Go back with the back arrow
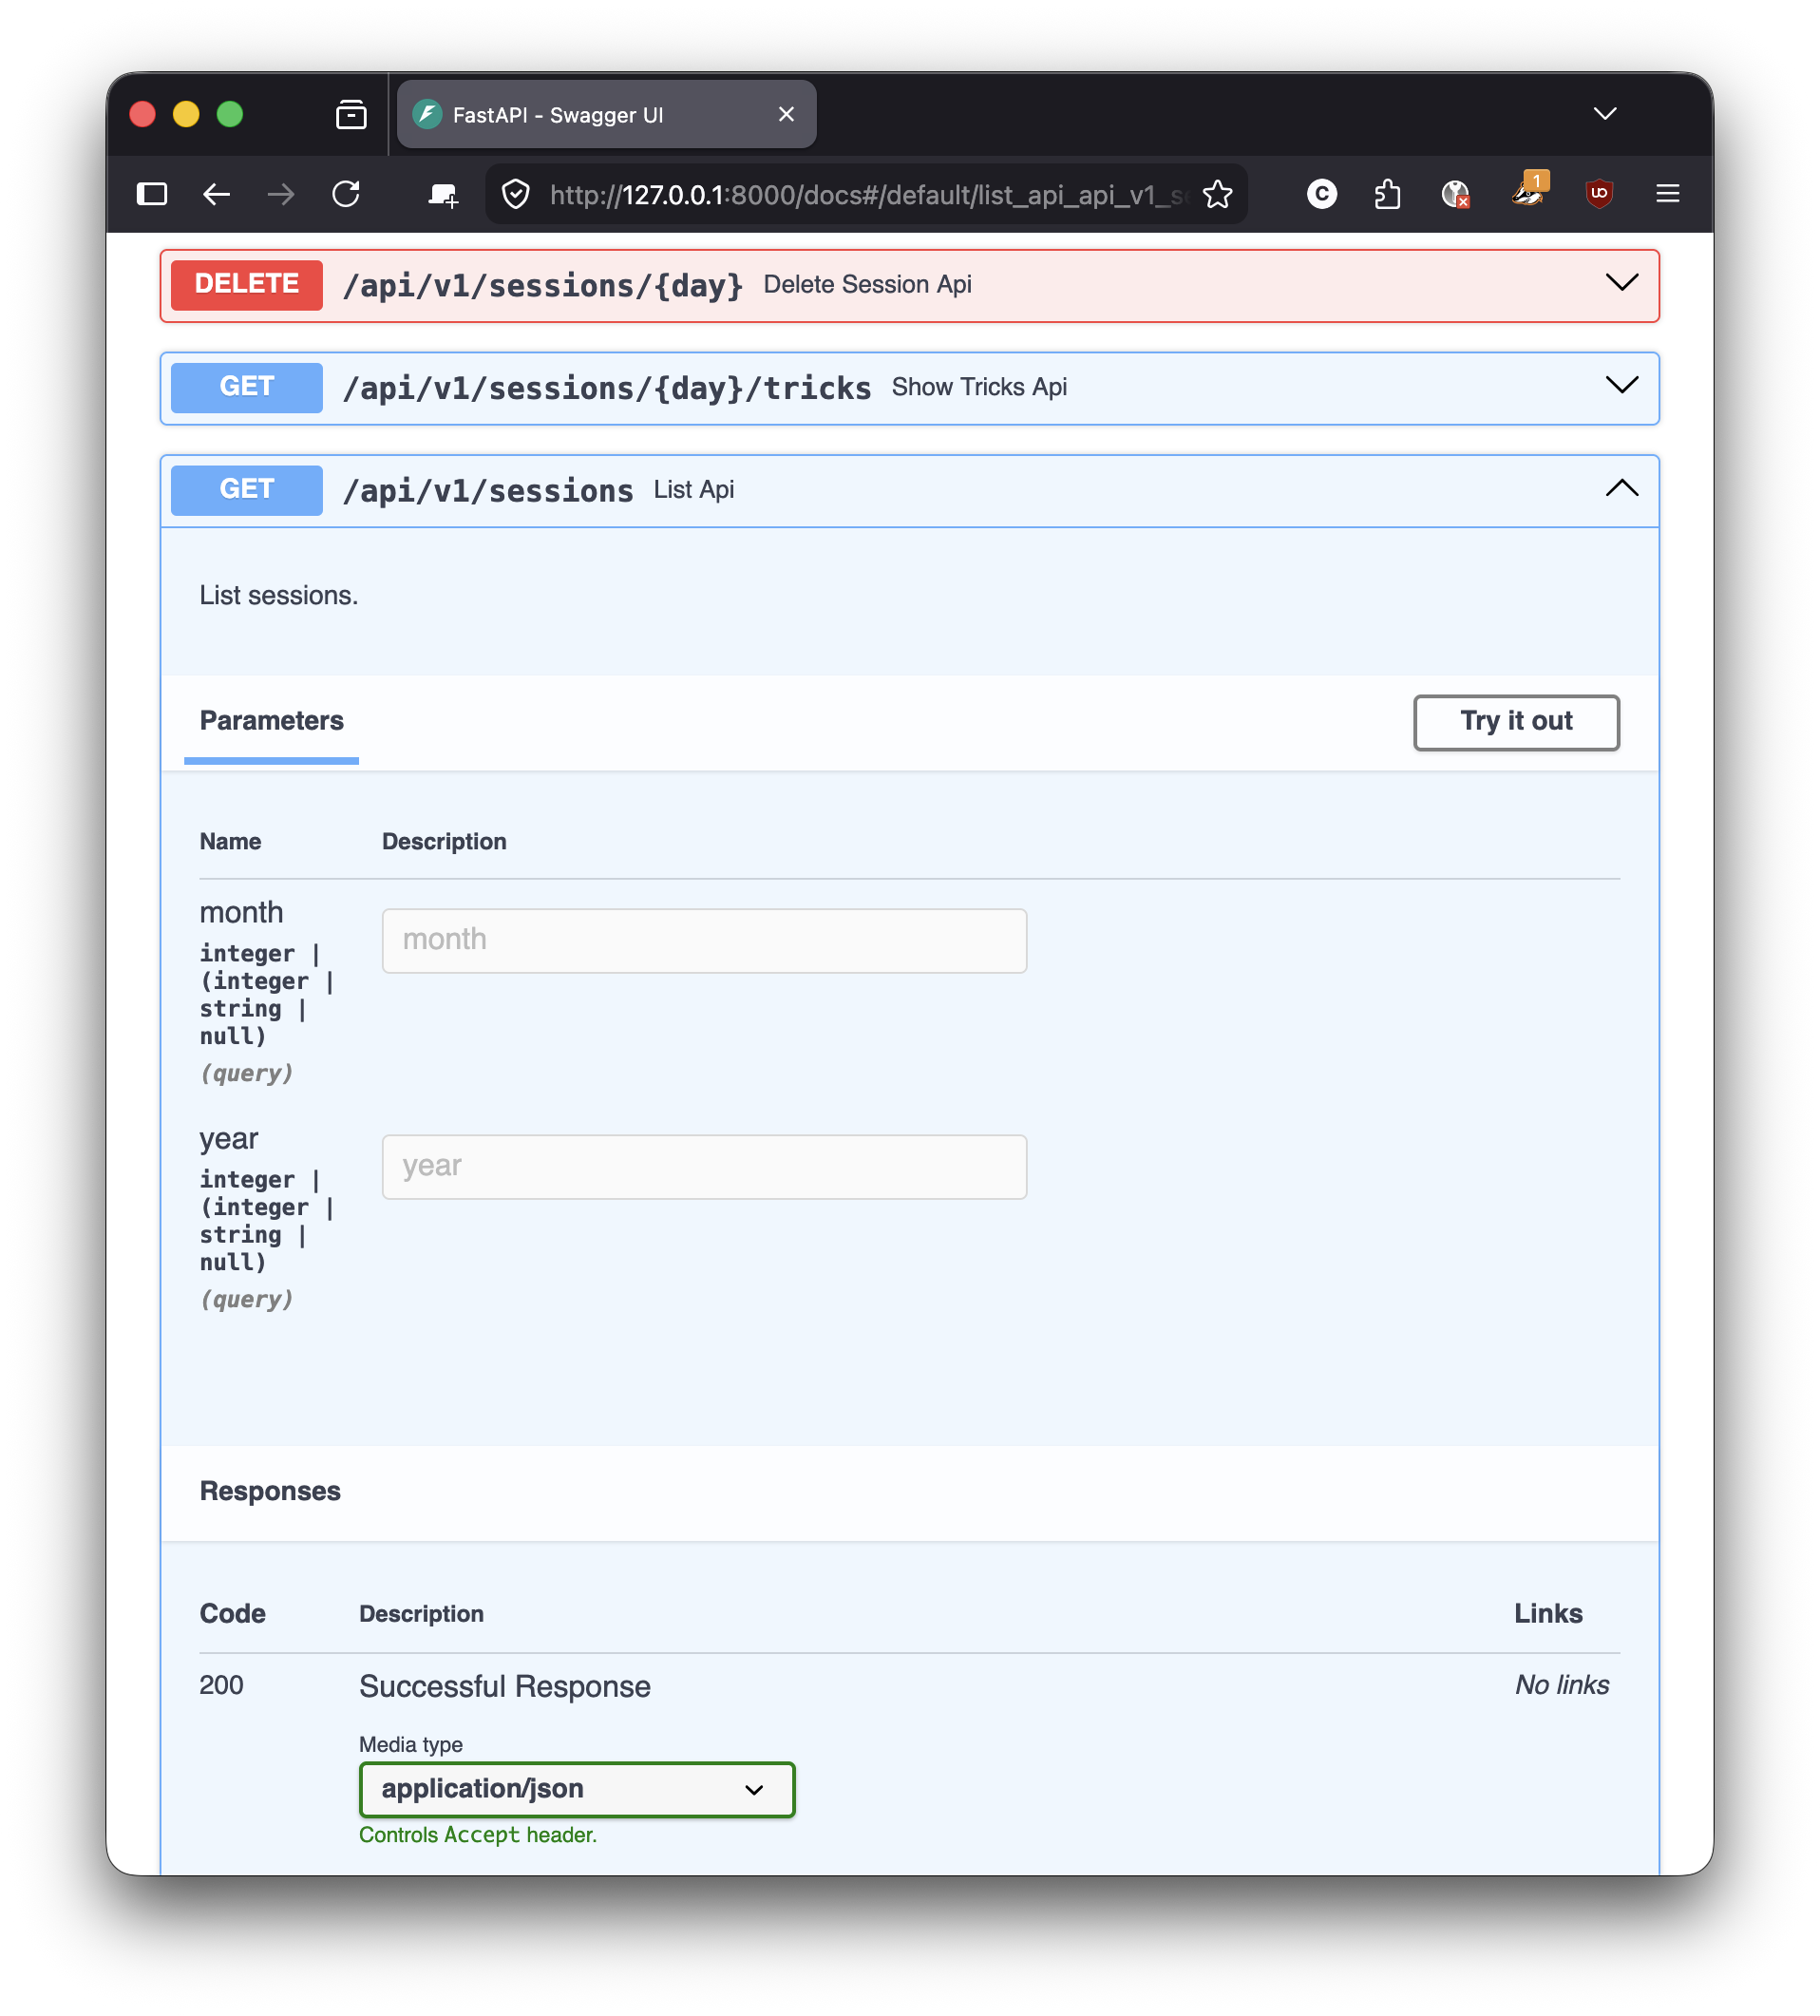The width and height of the screenshot is (1820, 2016). coord(217,194)
